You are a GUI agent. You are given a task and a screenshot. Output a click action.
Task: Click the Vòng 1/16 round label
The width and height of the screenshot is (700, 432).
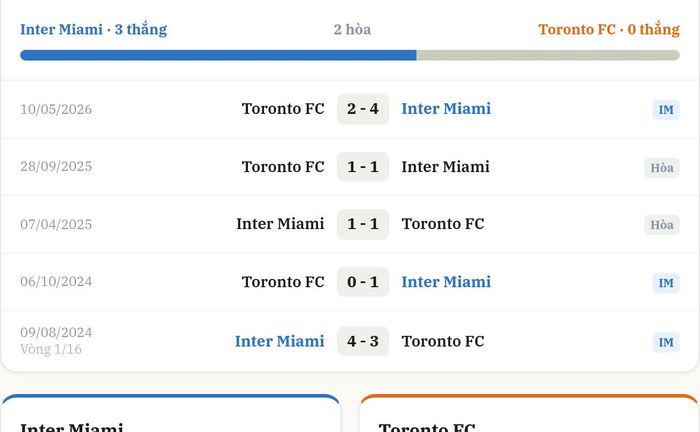(51, 349)
